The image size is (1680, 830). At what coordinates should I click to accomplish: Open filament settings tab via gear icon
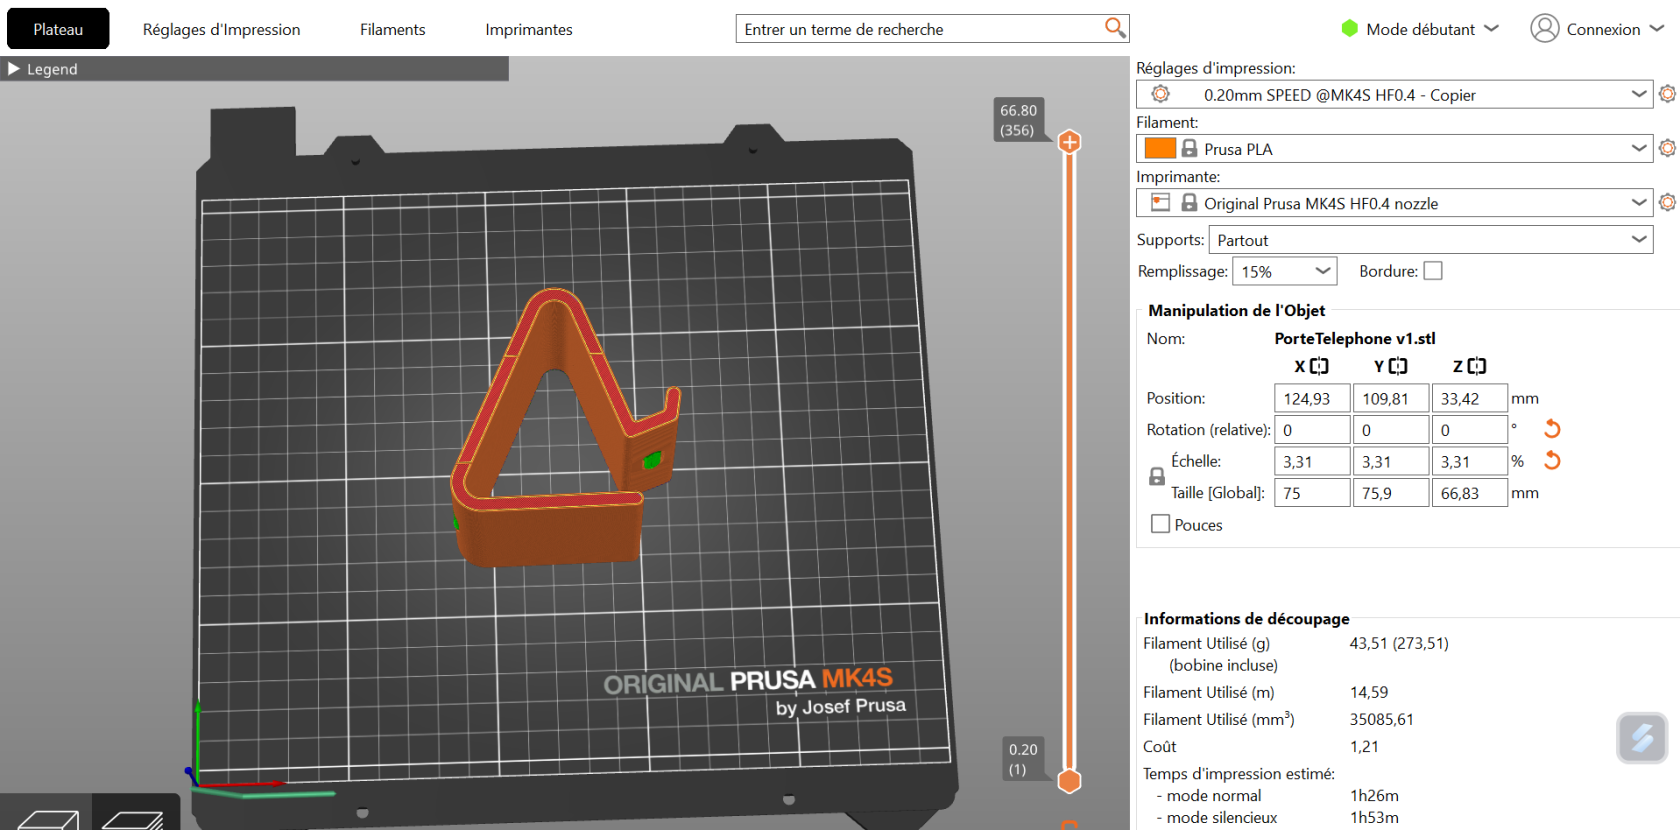point(1667,148)
